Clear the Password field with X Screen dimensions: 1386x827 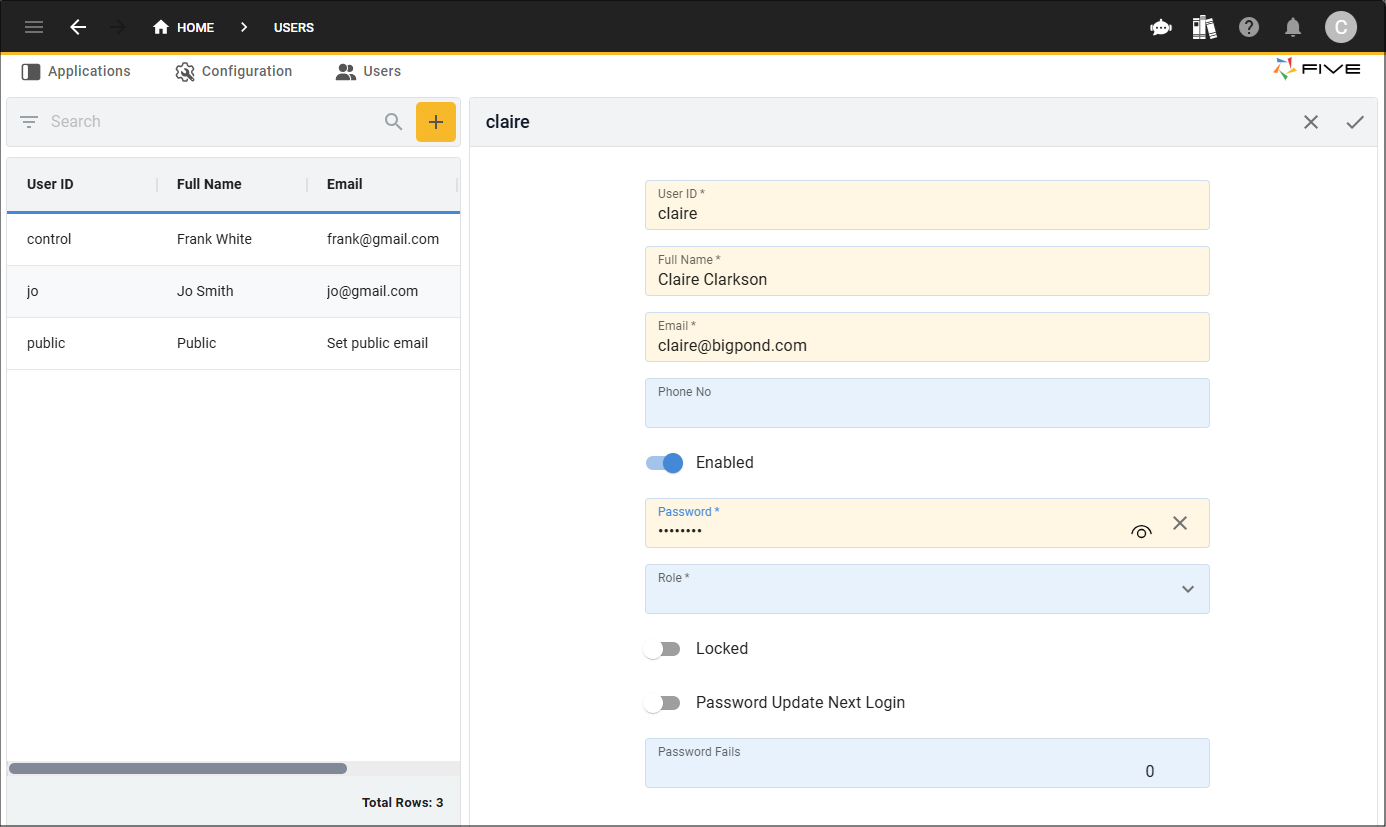tap(1180, 523)
